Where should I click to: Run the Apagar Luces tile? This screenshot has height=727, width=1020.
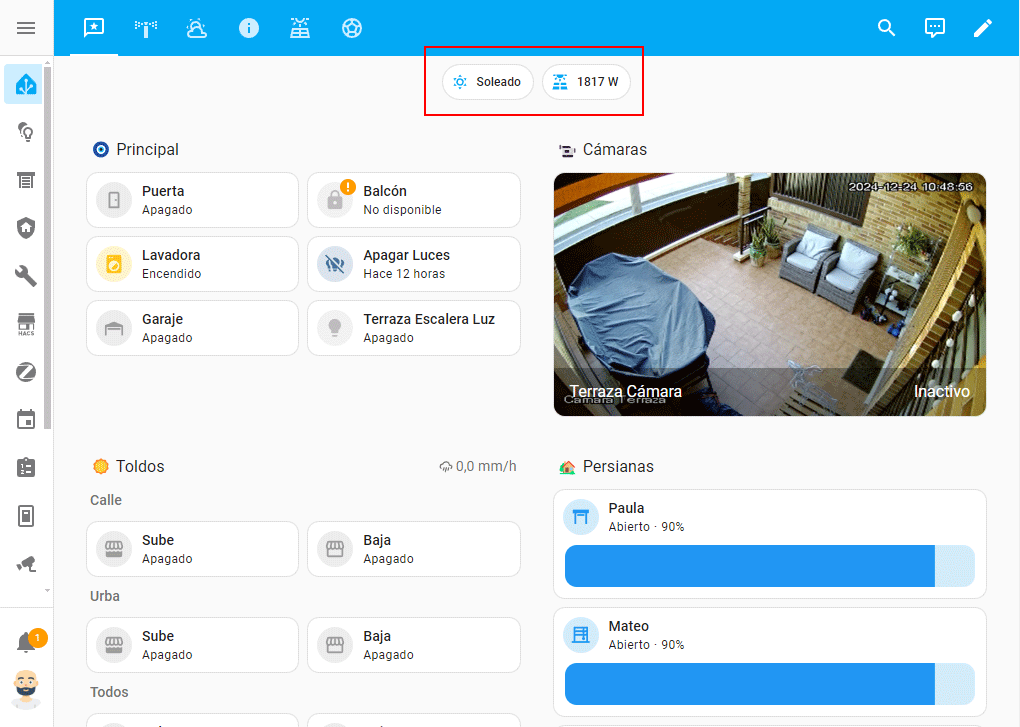[x=414, y=264]
